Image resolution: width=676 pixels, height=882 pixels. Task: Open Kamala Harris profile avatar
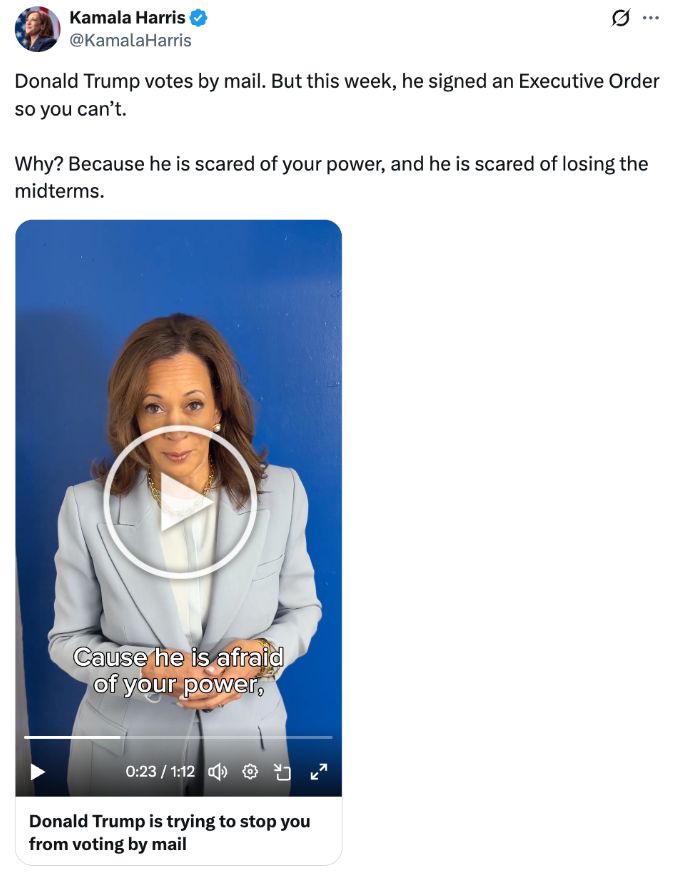coord(37,29)
